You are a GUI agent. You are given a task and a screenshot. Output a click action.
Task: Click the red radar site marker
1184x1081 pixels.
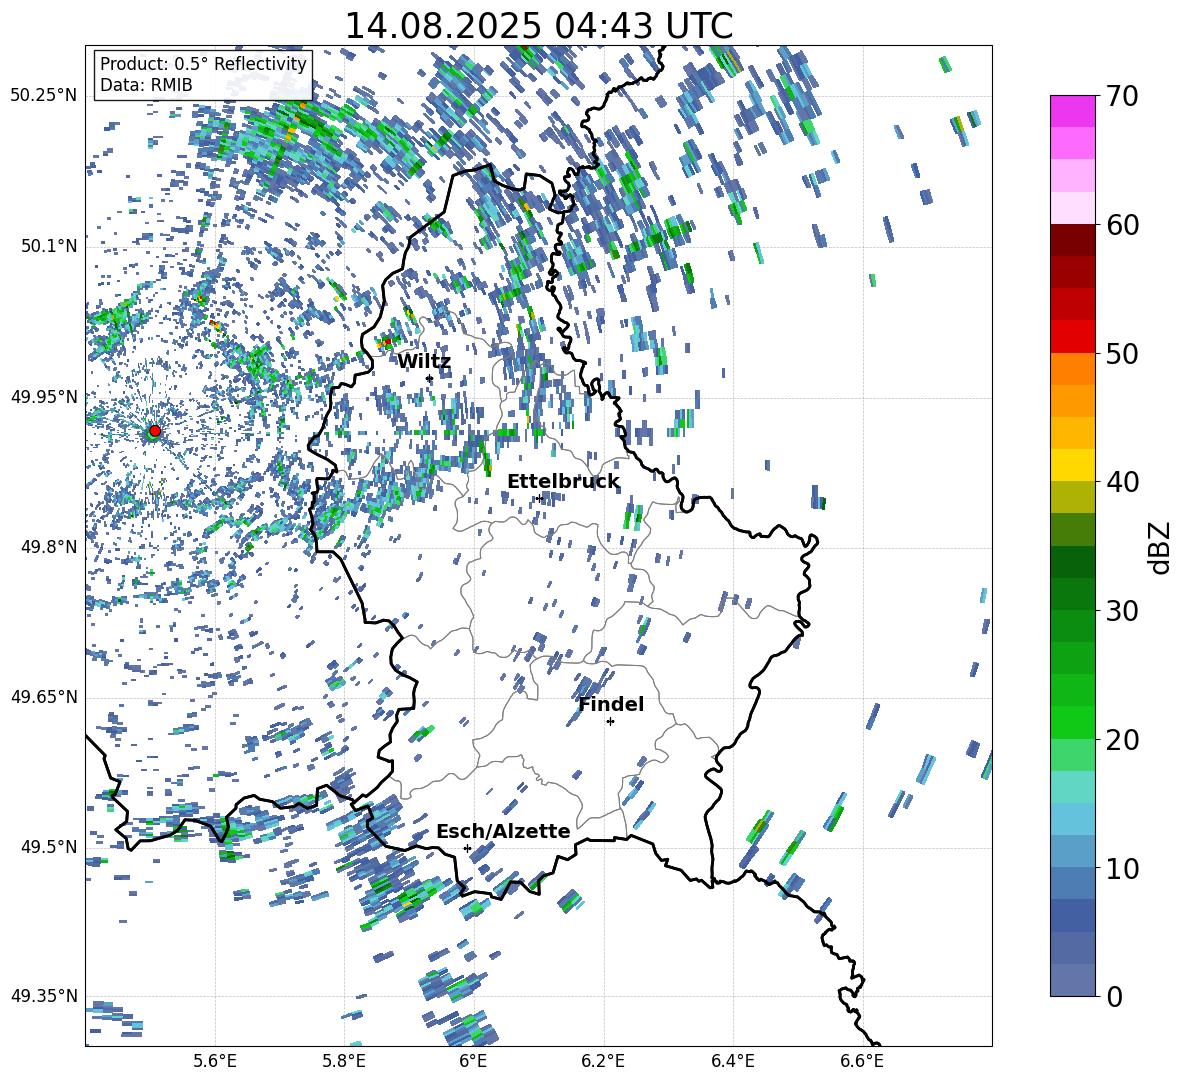coord(155,431)
